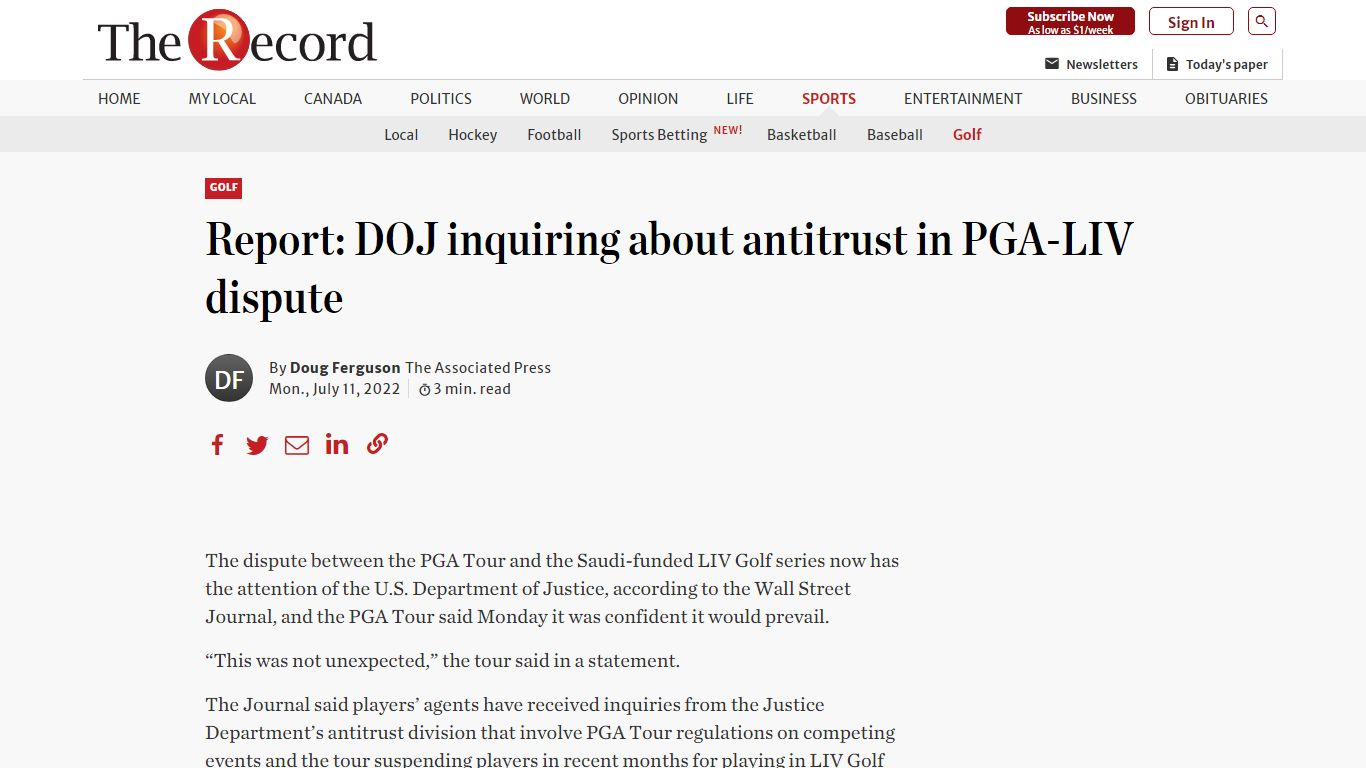
Task: Open BUSINESS section
Action: [1104, 98]
